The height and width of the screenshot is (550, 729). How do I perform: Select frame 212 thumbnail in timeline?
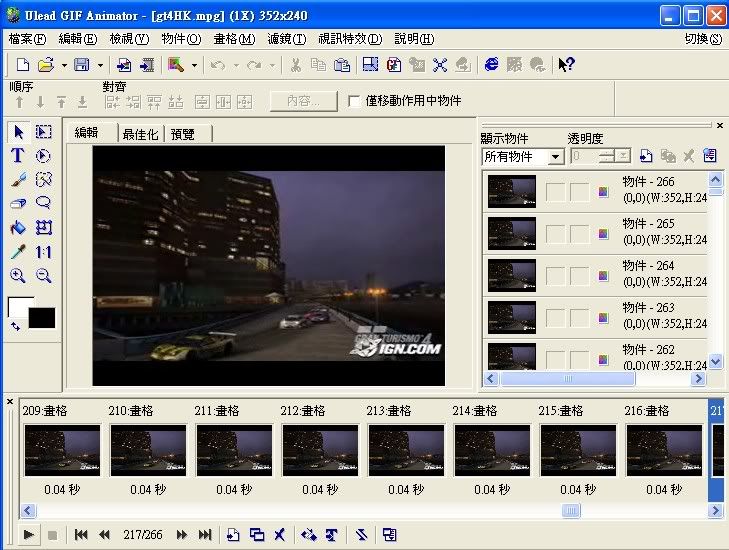tap(319, 449)
